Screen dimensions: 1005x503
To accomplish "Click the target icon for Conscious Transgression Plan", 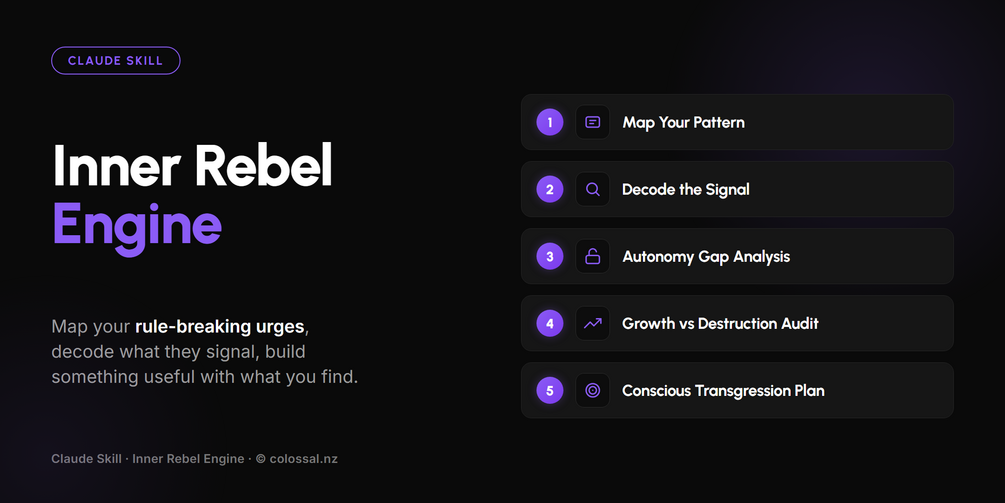I will pos(592,390).
